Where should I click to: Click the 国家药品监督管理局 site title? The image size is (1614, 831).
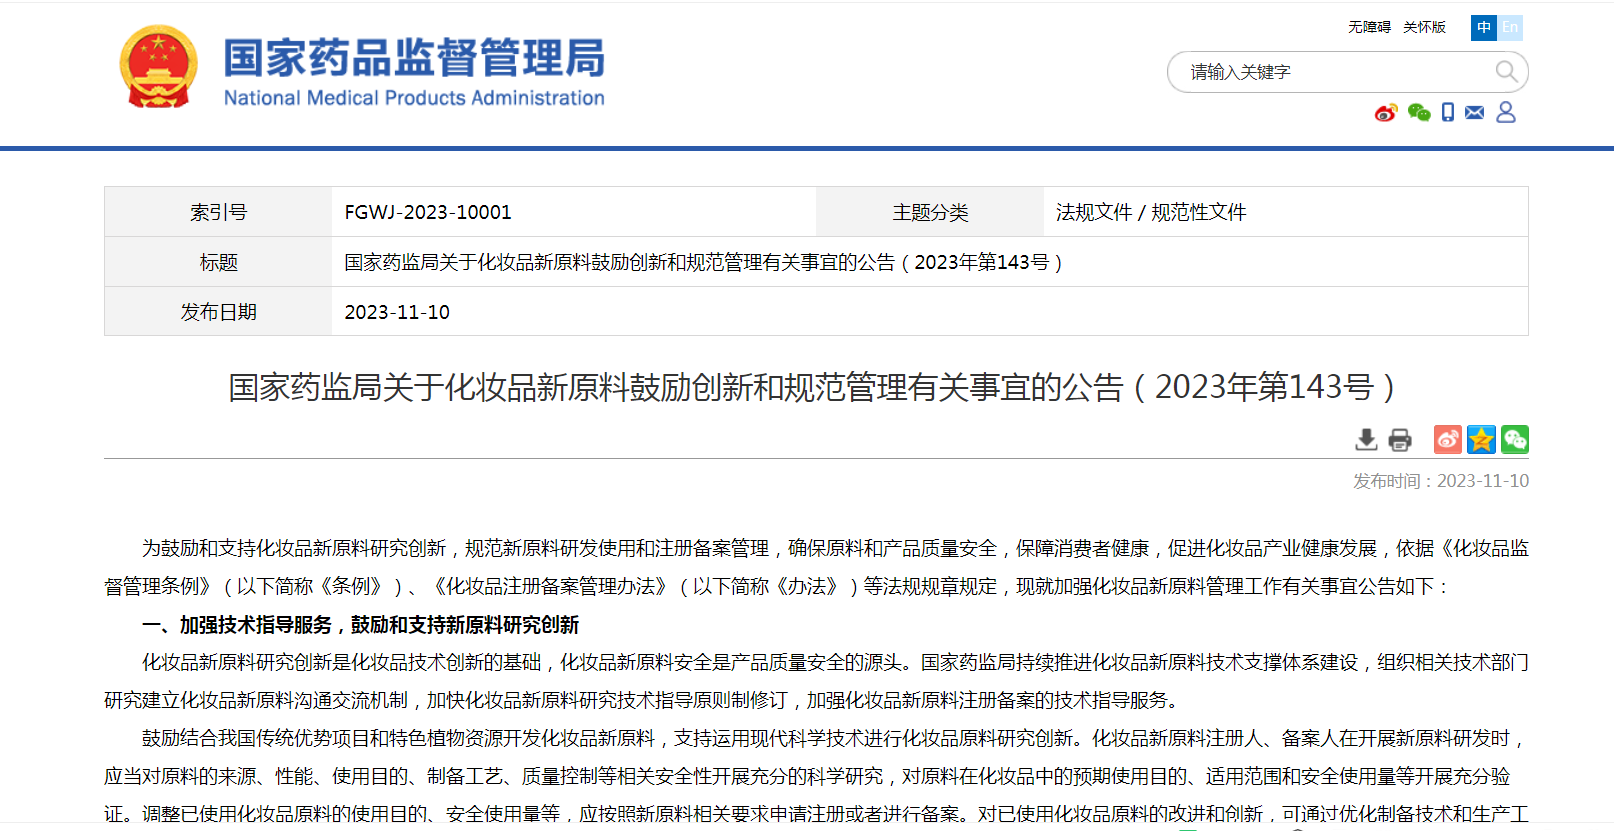[x=414, y=57]
